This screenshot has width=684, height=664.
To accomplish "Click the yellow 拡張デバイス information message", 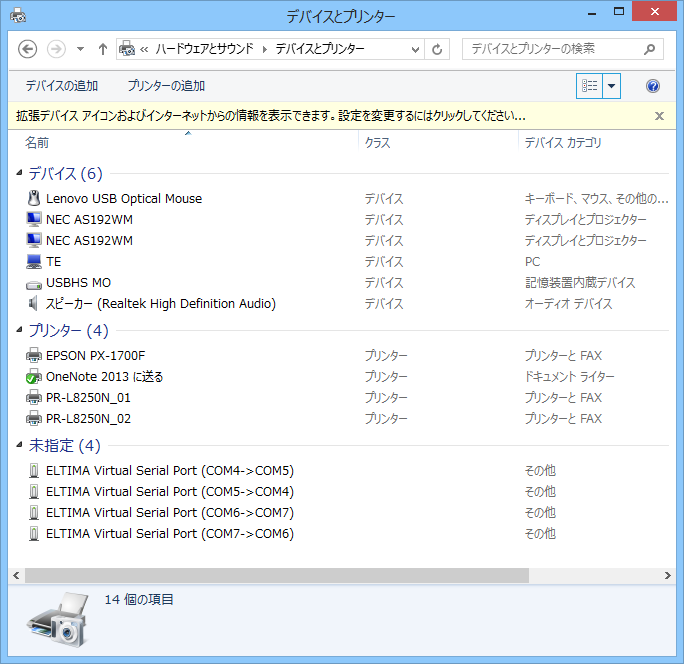I will tap(270, 116).
